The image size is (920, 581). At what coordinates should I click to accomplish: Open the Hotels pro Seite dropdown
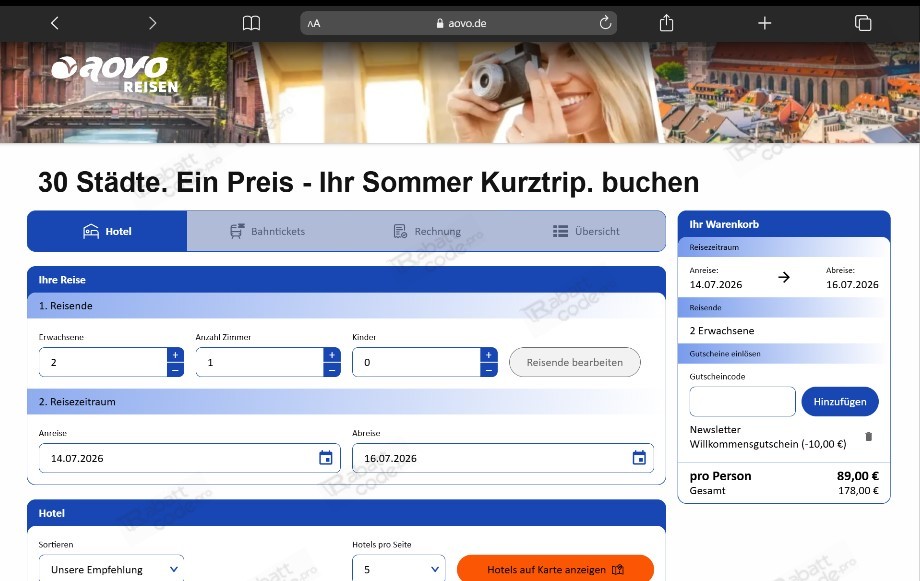click(398, 569)
